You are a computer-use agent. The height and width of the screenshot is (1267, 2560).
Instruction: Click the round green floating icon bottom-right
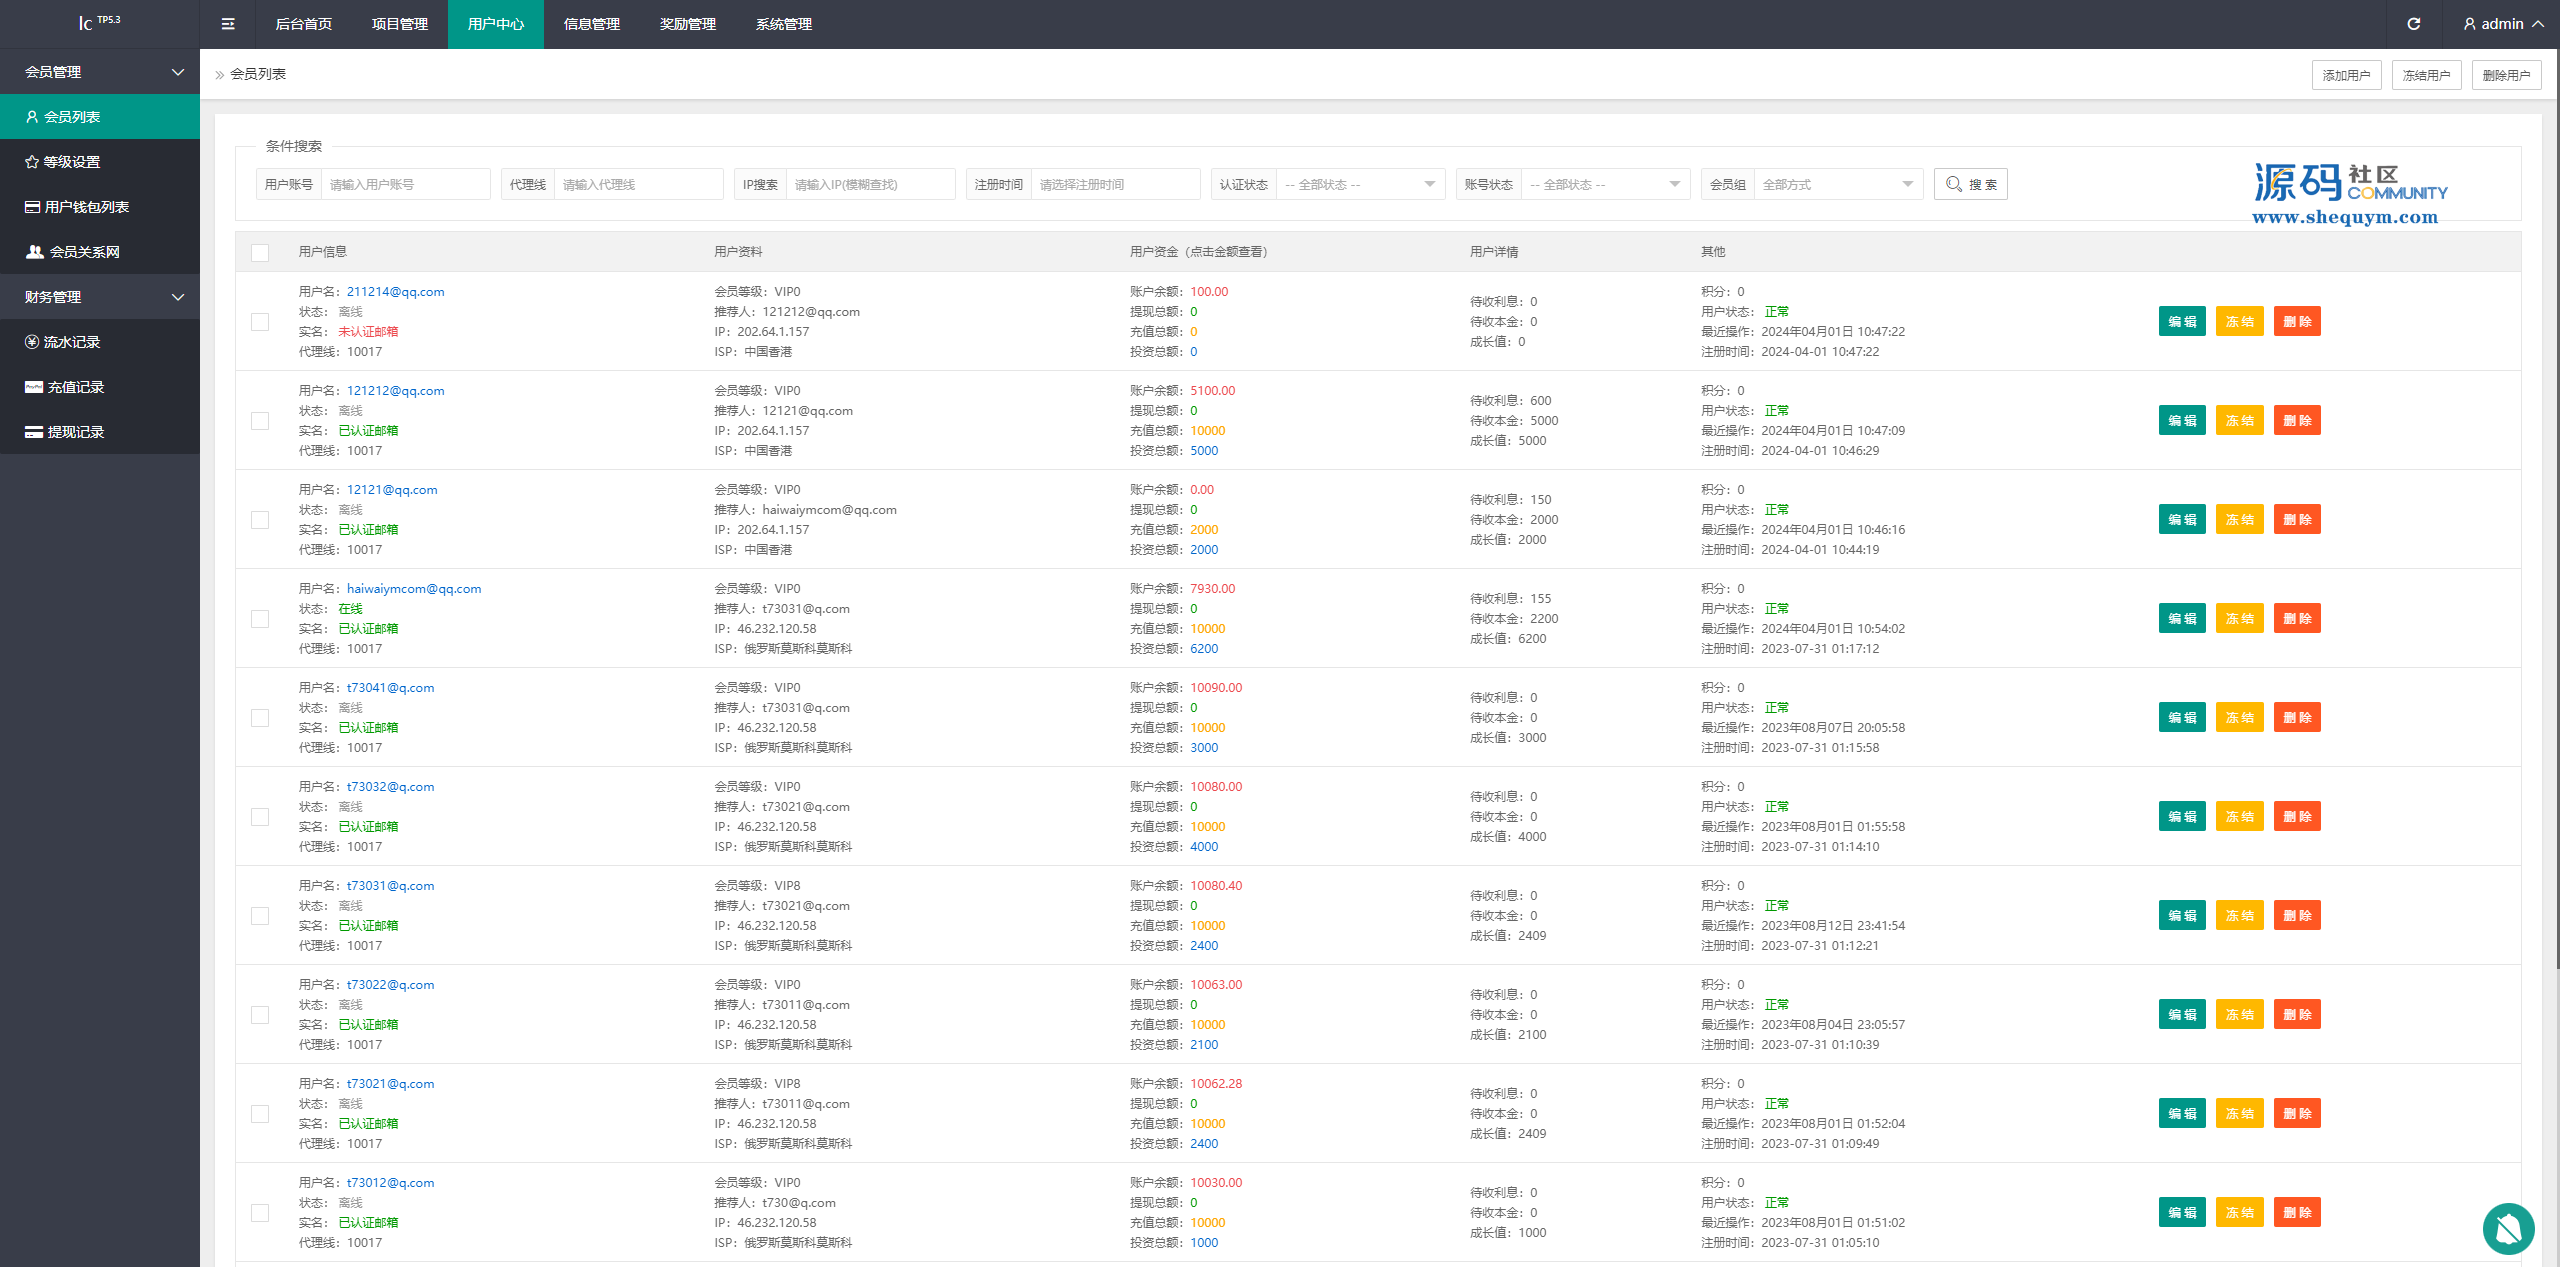point(2508,1229)
